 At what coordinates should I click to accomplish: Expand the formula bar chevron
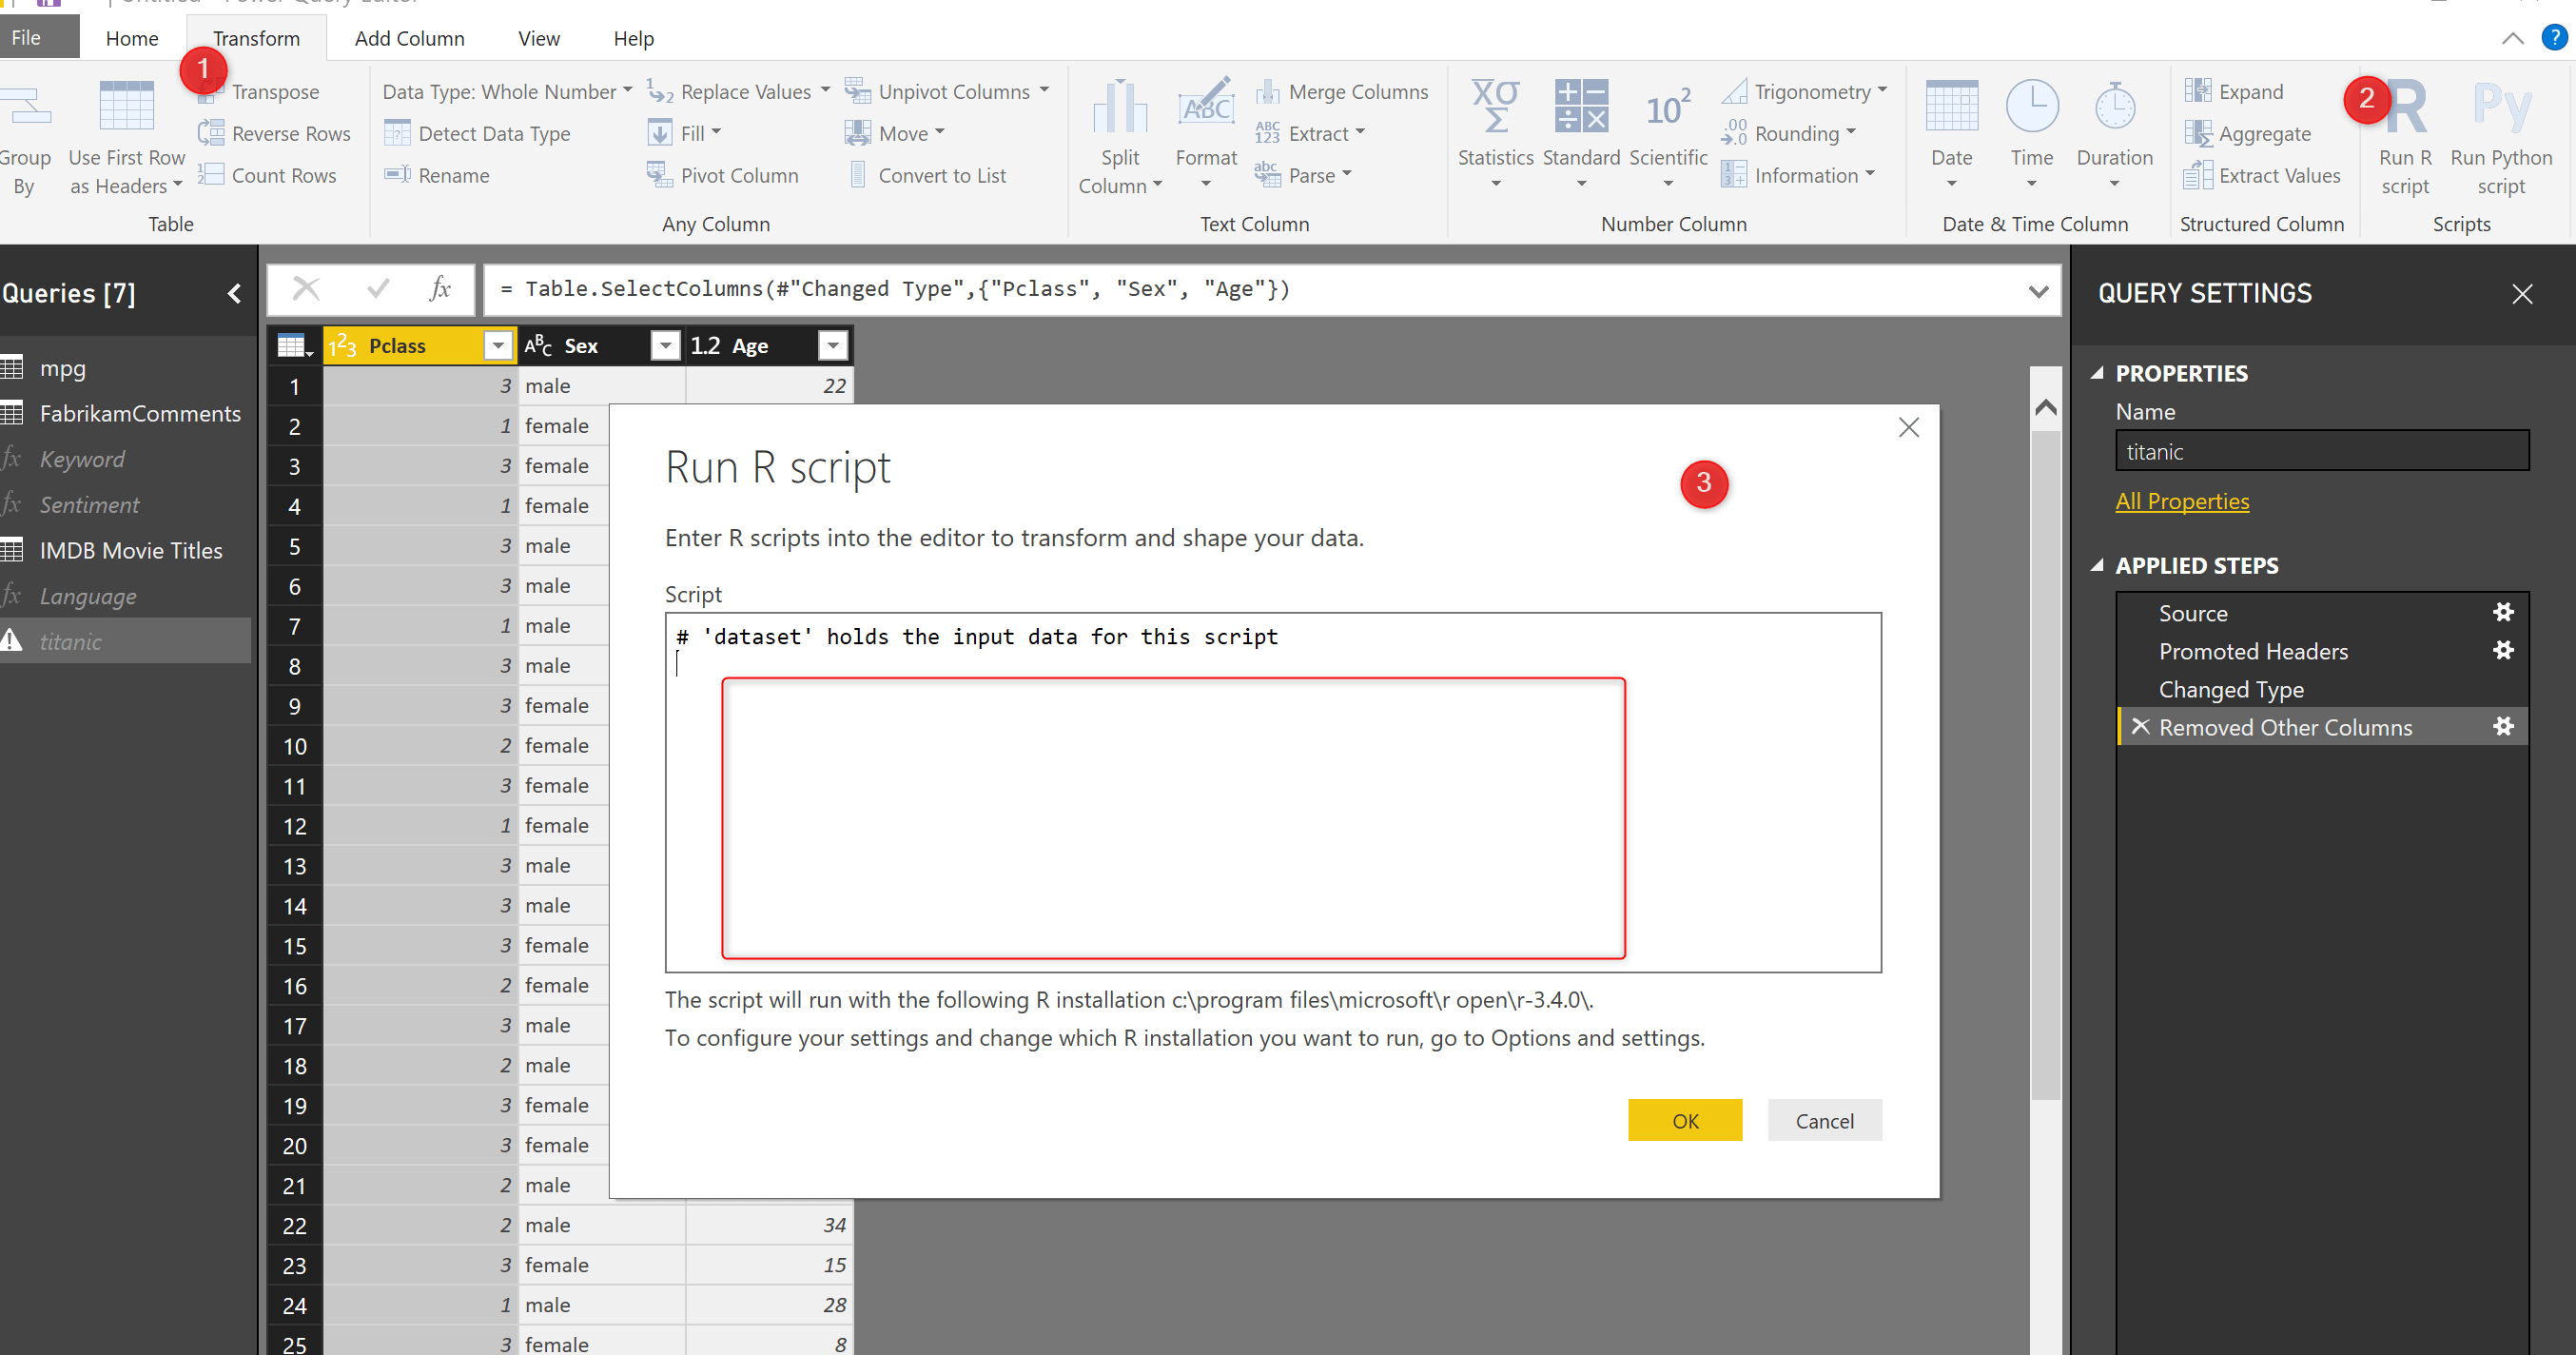(2038, 291)
